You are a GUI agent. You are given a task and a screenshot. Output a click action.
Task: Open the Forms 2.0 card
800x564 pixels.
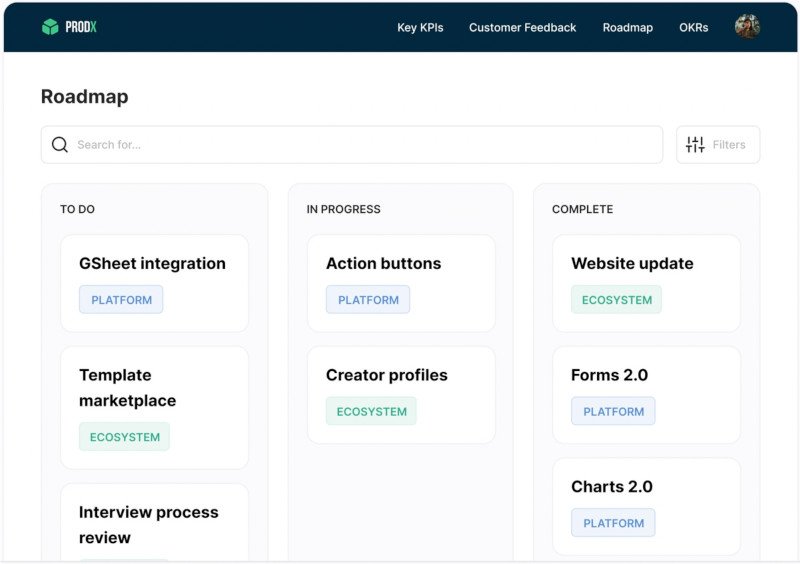[x=646, y=395]
